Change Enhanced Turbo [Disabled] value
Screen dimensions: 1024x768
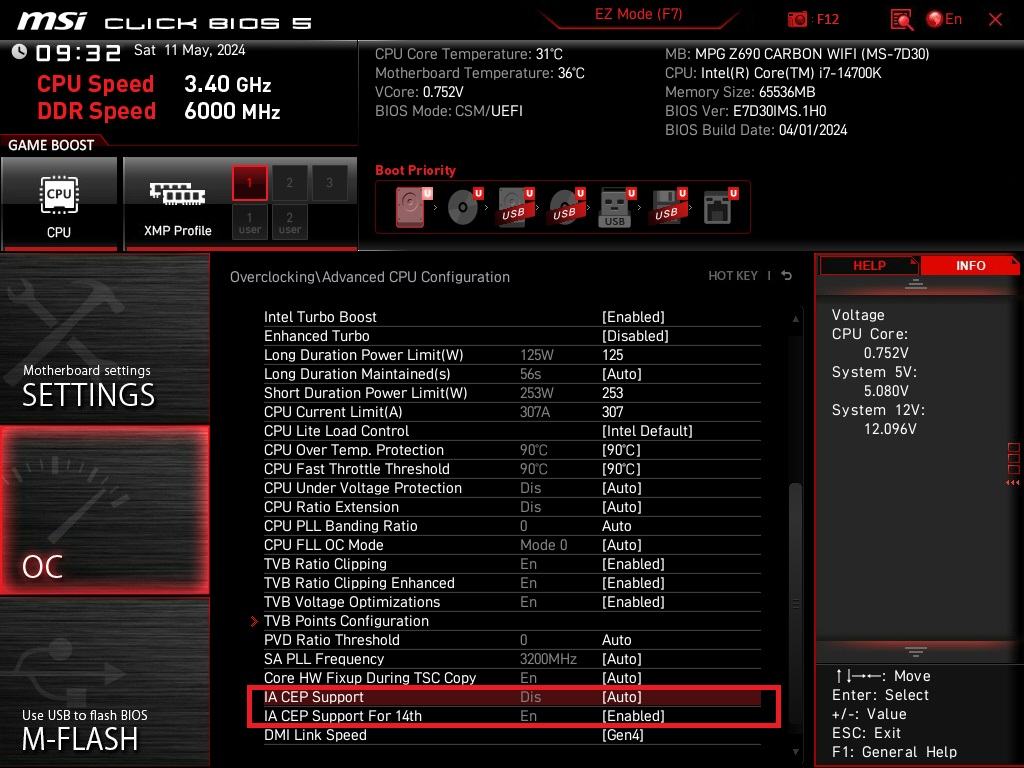click(x=635, y=336)
